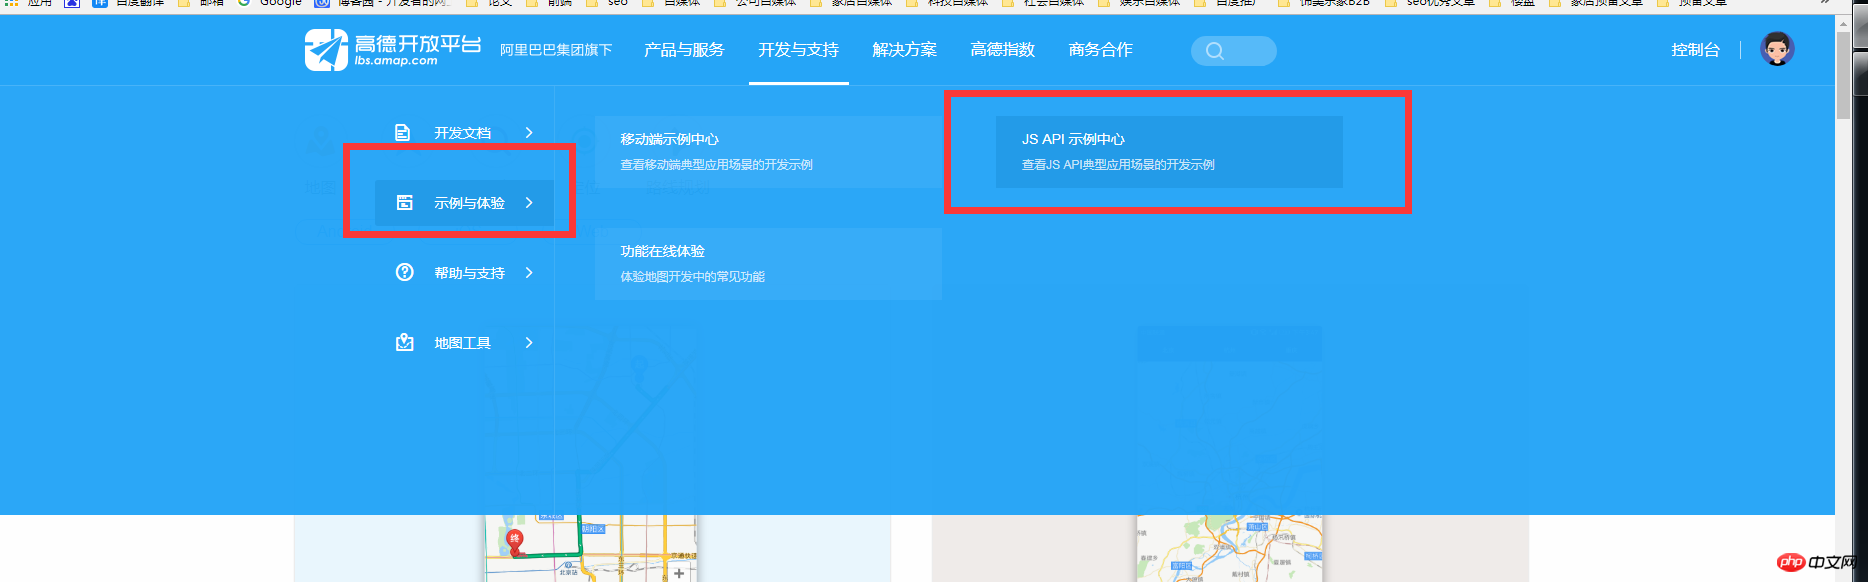1868x582 pixels.
Task: Click the magnifier search icon
Action: click(1214, 51)
